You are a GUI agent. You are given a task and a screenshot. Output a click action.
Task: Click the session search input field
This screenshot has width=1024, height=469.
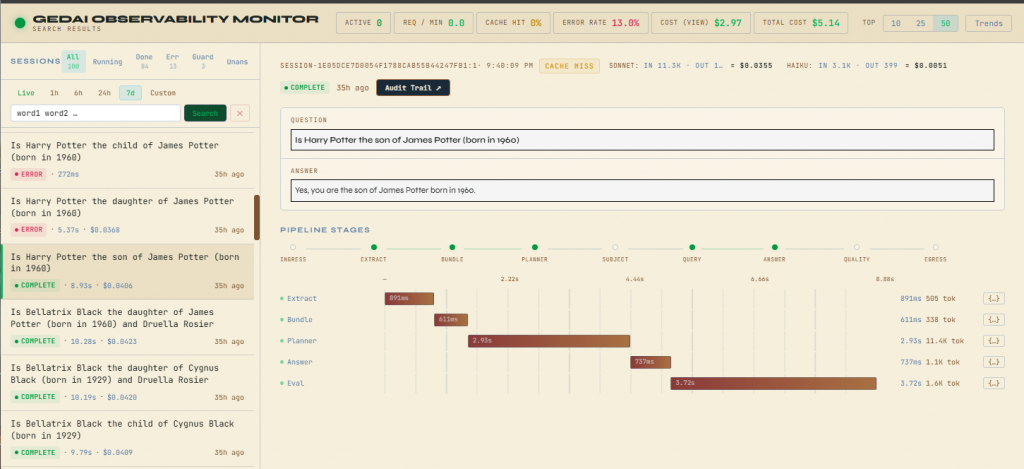[96, 113]
